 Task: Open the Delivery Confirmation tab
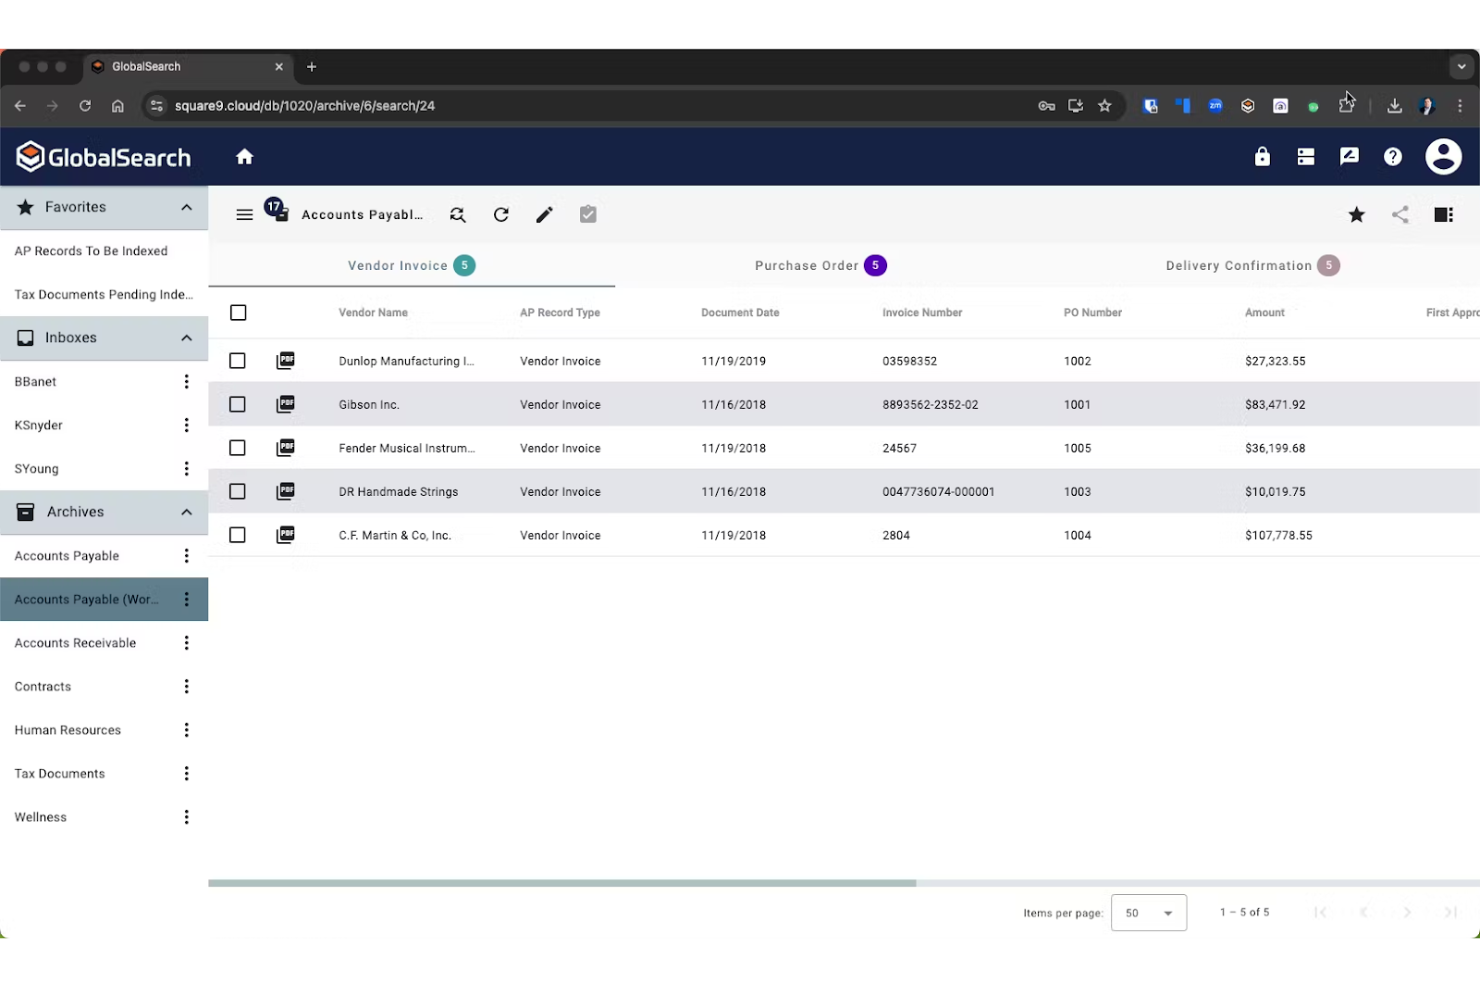pos(1251,265)
